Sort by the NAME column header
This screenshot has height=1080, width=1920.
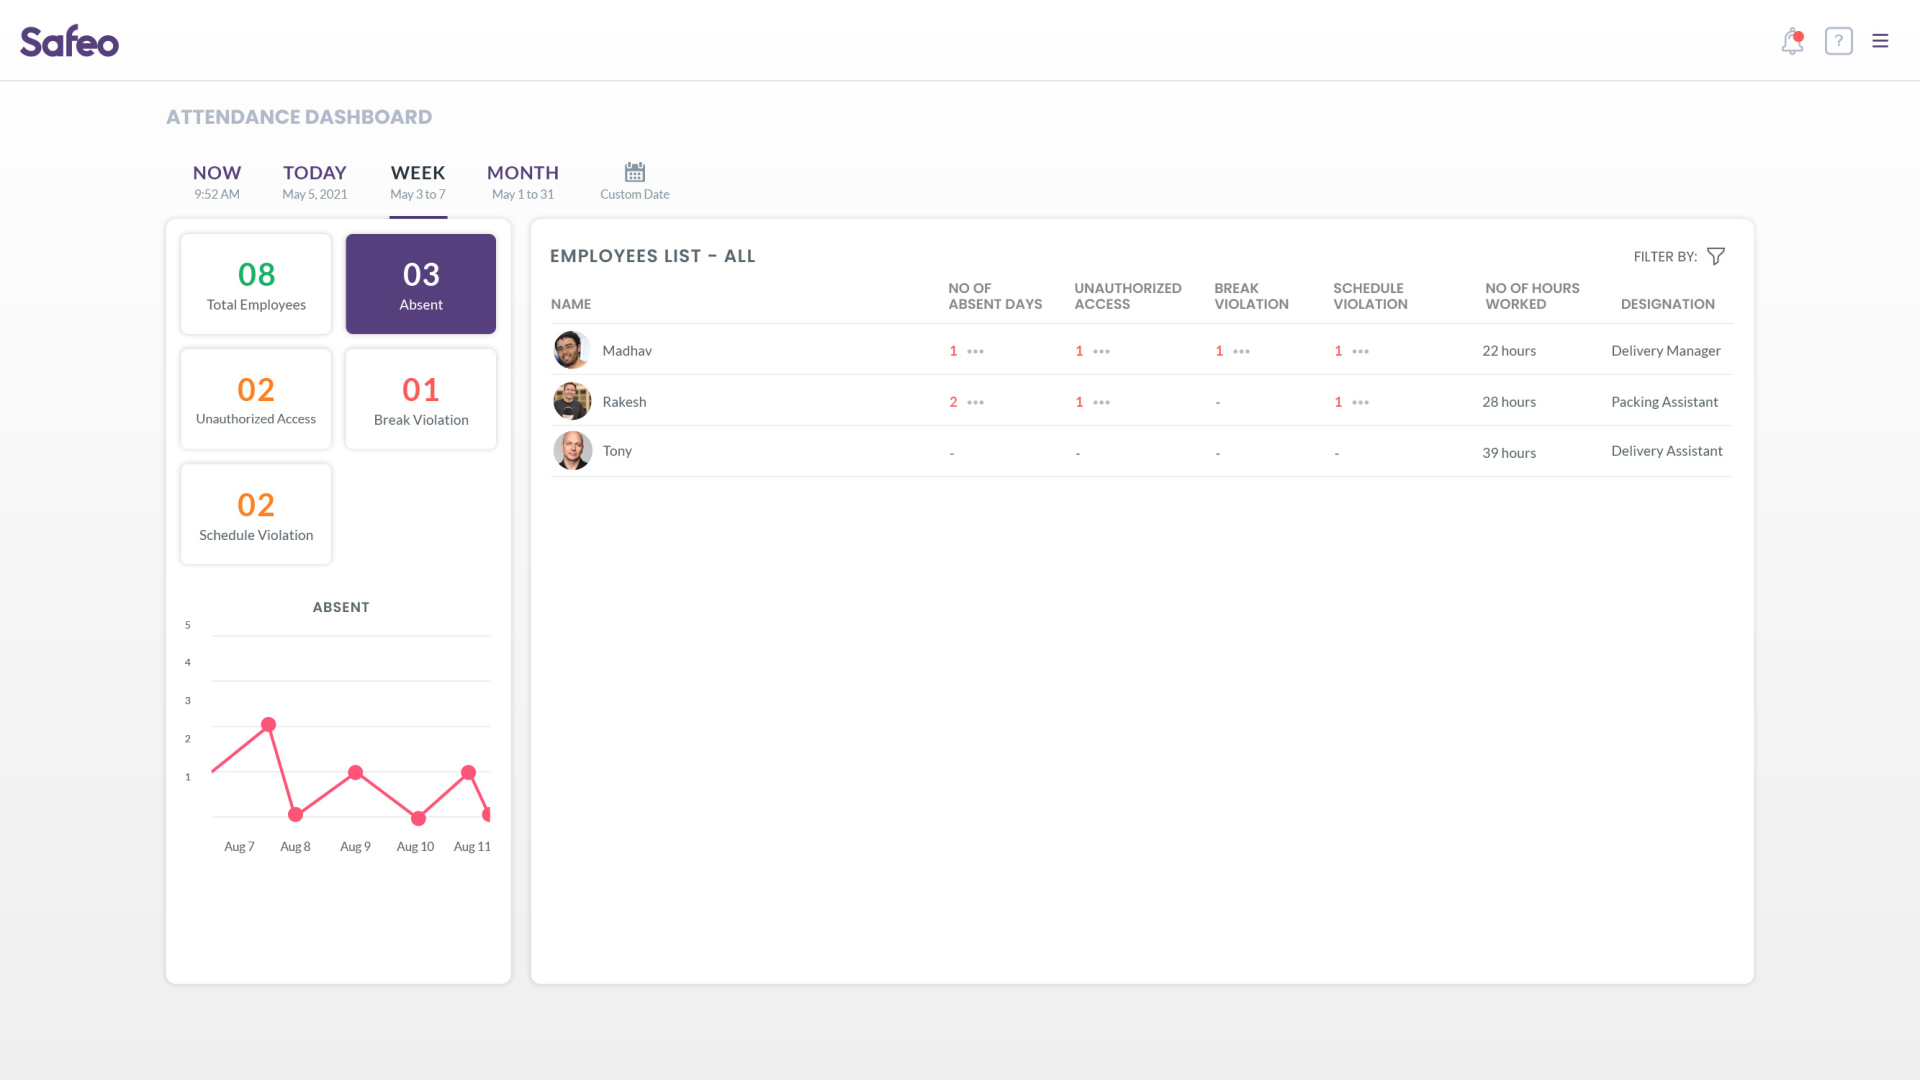click(x=570, y=303)
